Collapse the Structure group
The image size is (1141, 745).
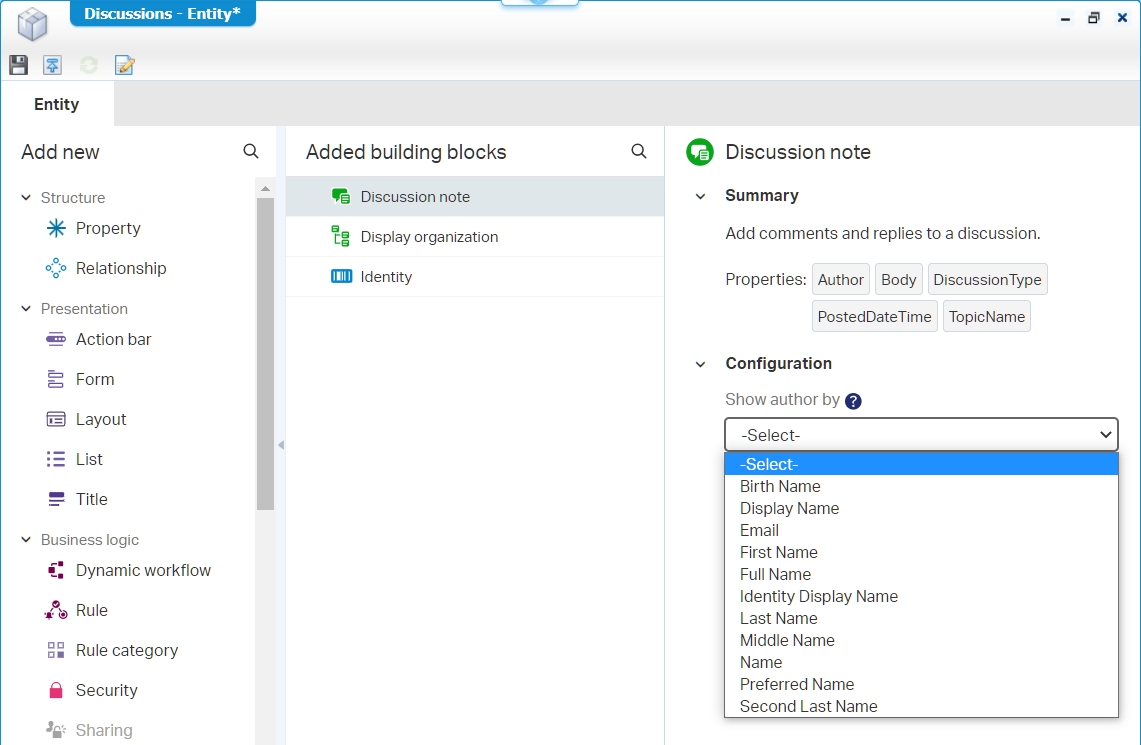point(26,198)
